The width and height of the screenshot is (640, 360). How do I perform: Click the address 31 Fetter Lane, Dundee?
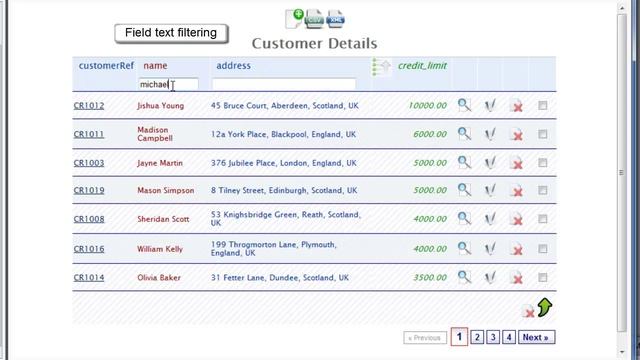pos(280,278)
